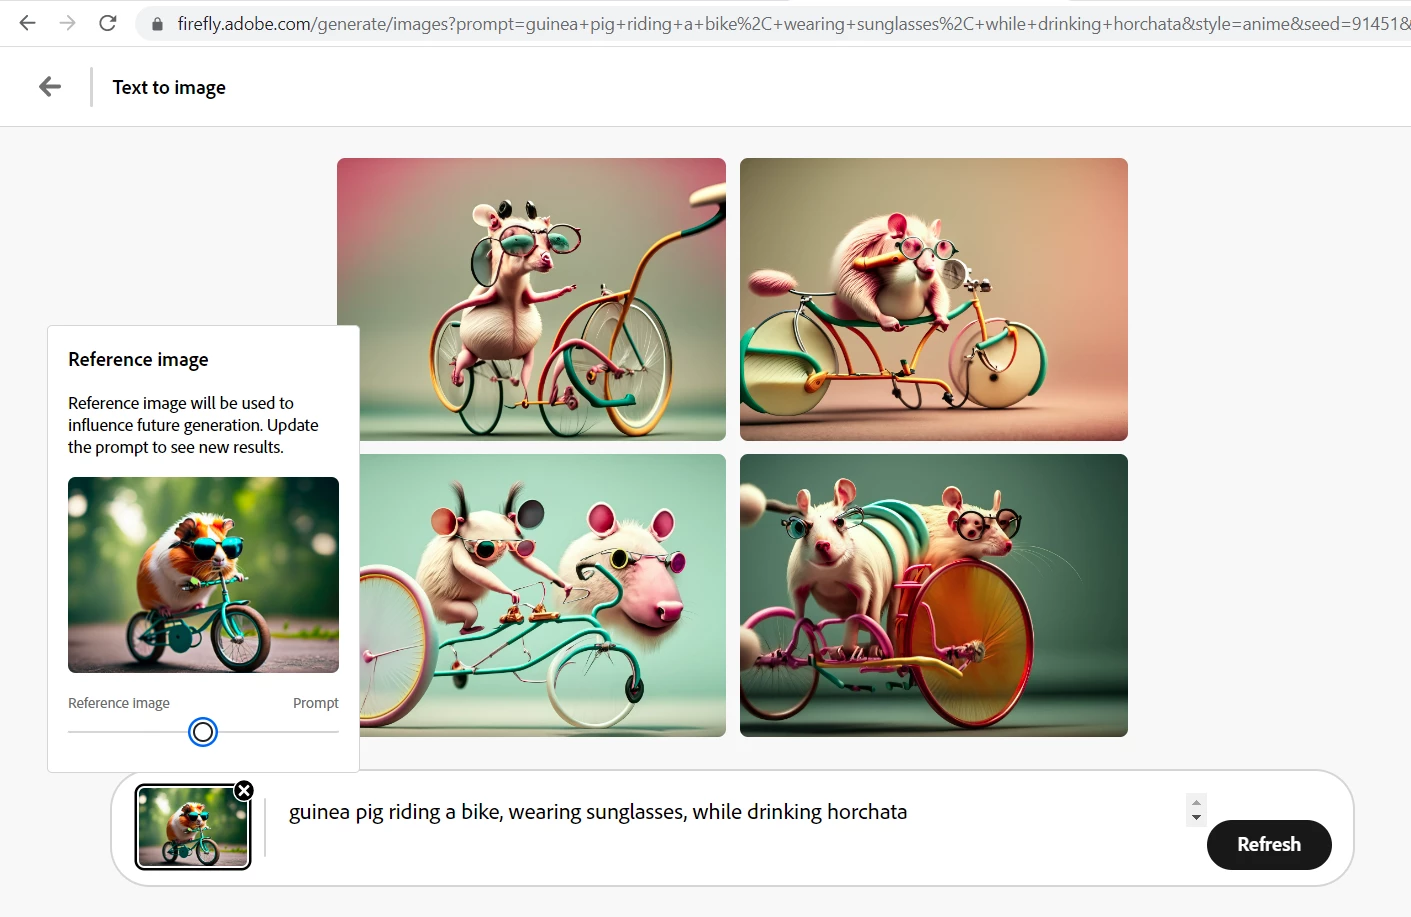This screenshot has width=1411, height=917.
Task: Click the browser forward arrow
Action: point(67,23)
